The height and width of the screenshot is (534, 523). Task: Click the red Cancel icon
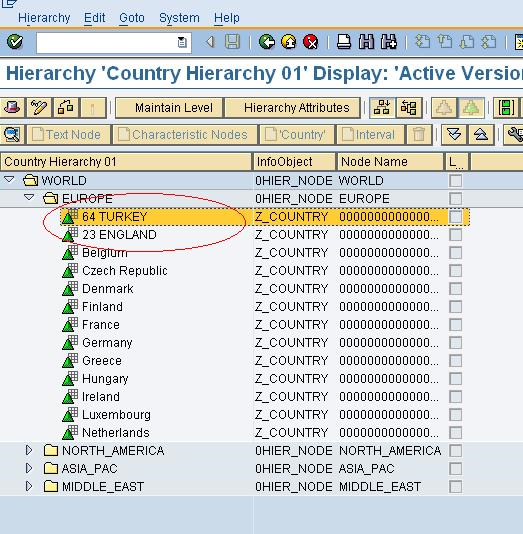point(311,42)
